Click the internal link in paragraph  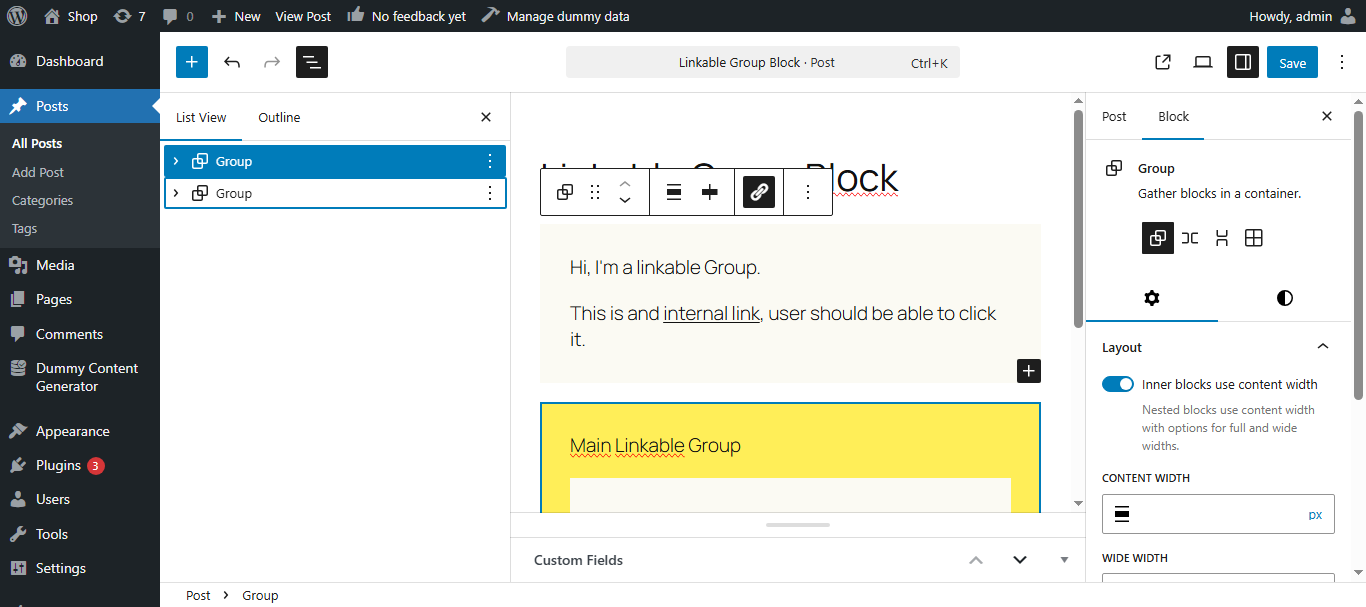711,313
